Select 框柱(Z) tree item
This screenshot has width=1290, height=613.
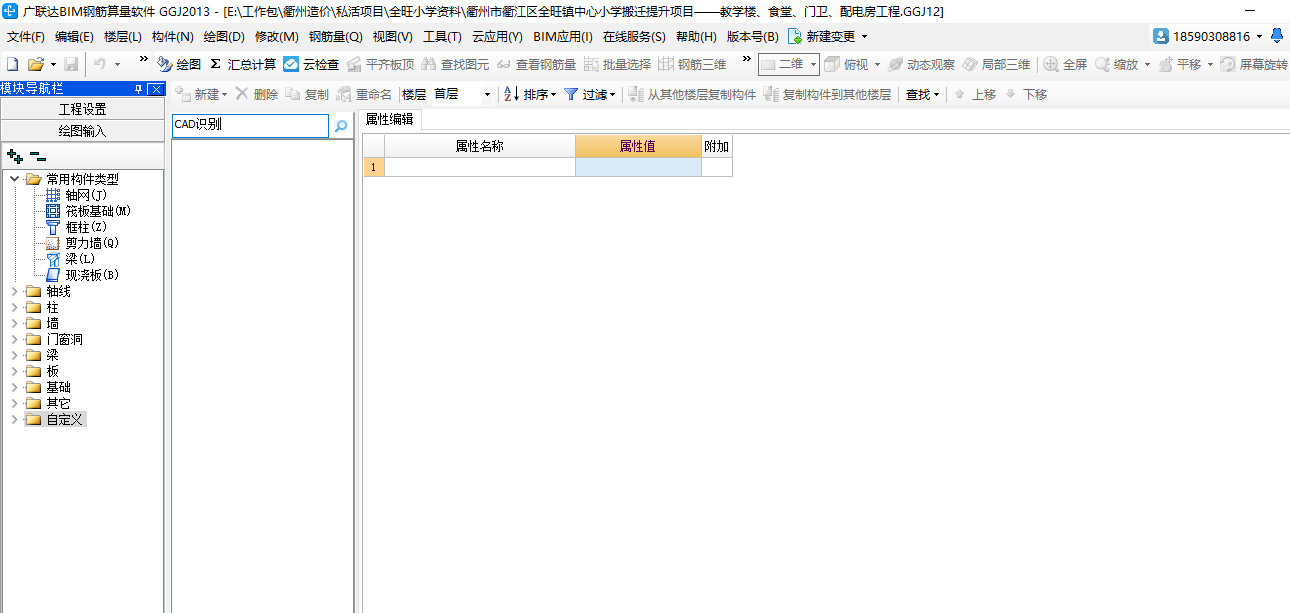(x=86, y=227)
